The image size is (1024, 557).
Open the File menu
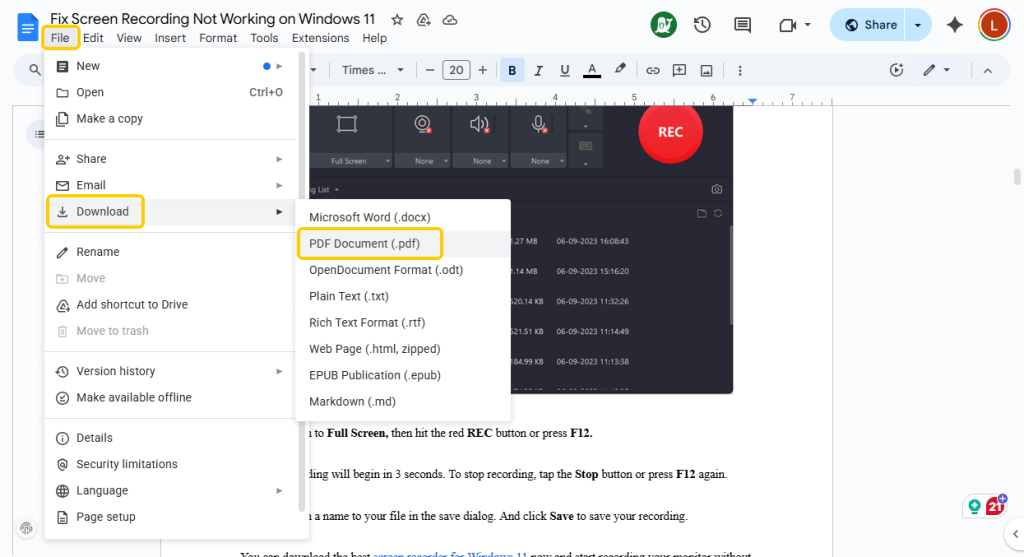[60, 38]
